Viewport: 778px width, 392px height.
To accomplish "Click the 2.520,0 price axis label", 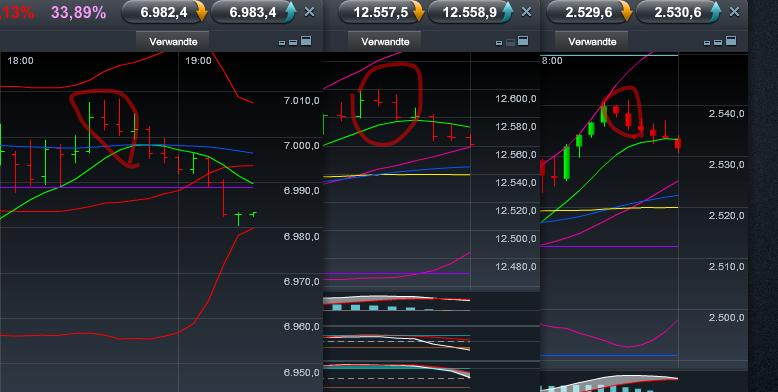I will [x=726, y=215].
